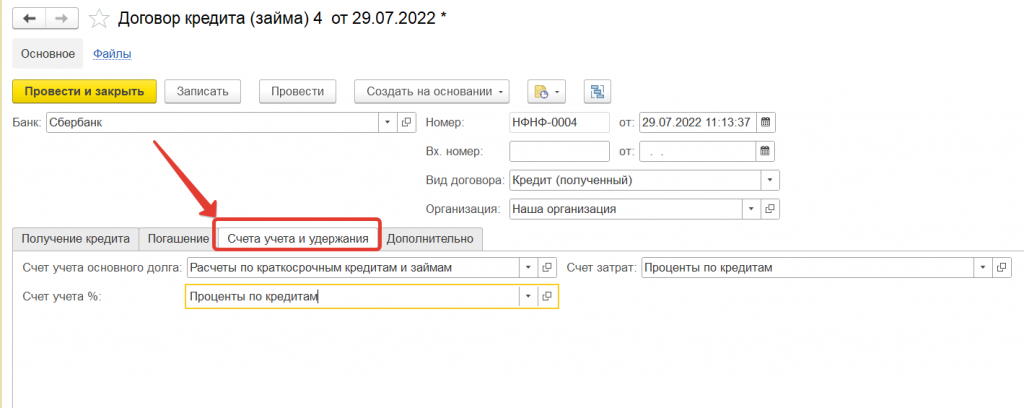Expand the Счет затрат dropdown
The height and width of the screenshot is (408, 1024).
tap(984, 268)
